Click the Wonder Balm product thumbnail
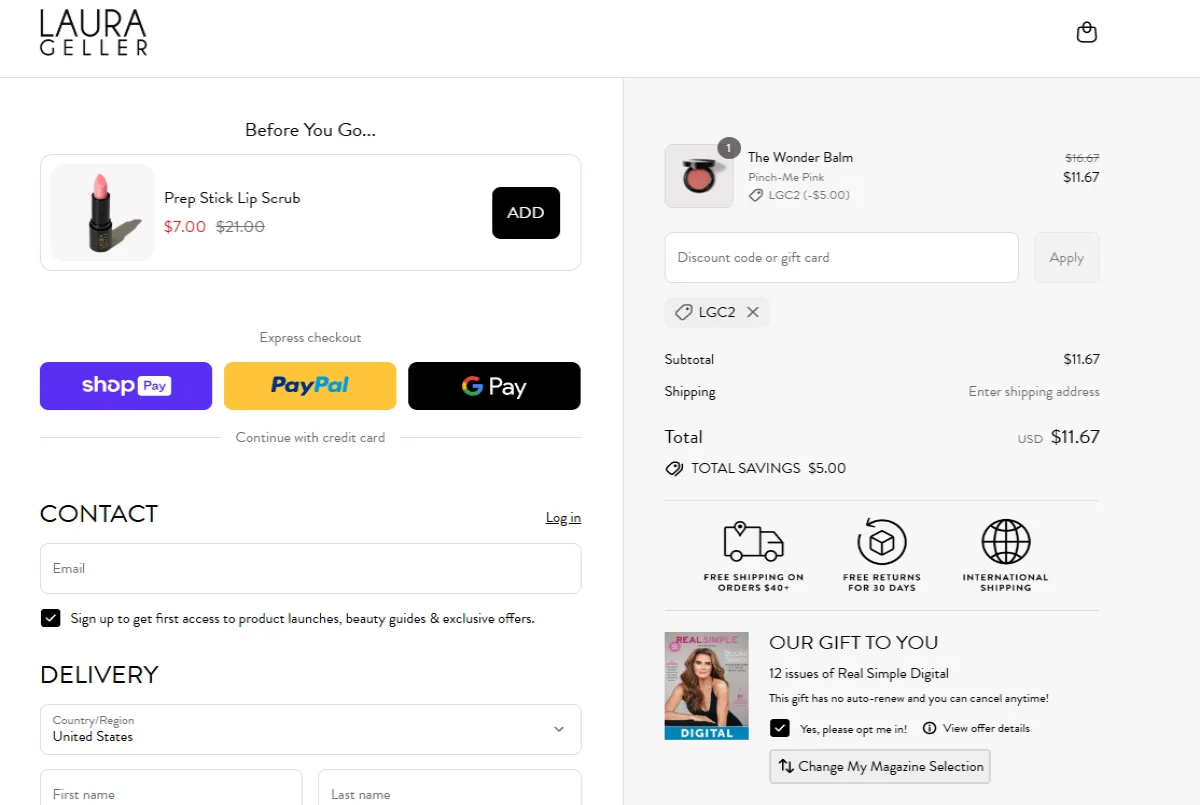 (x=698, y=176)
